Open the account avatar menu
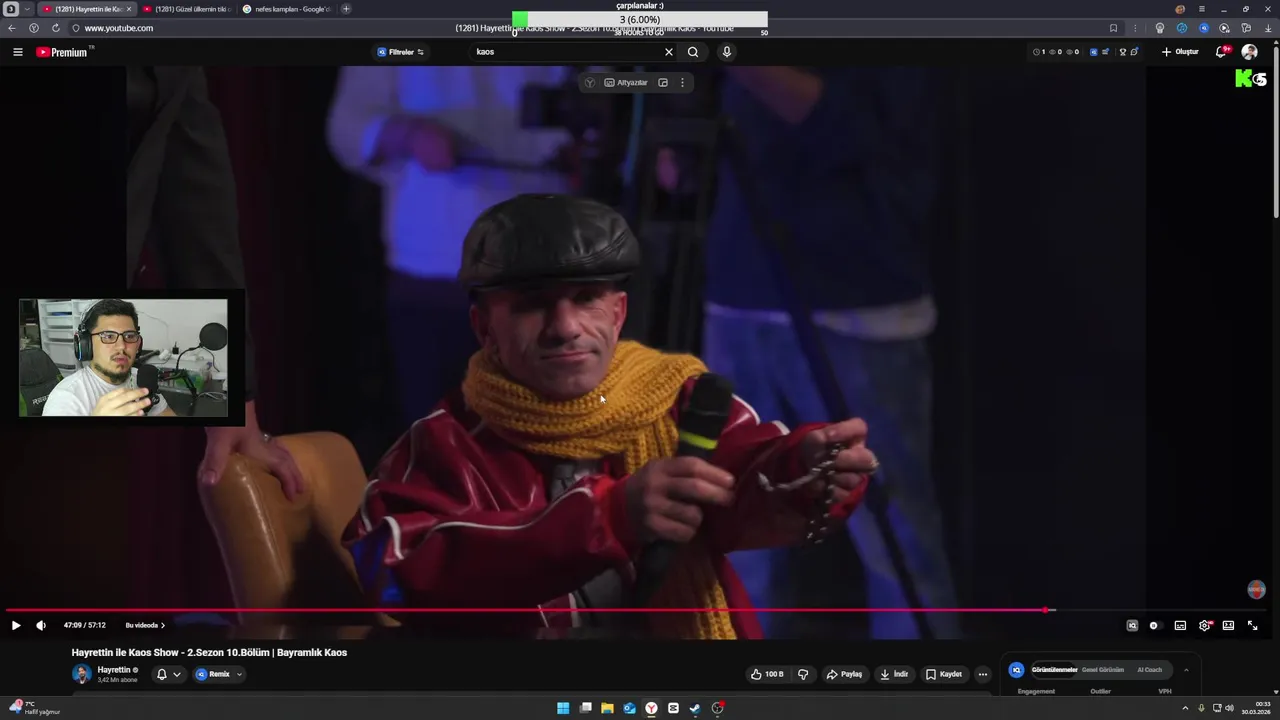This screenshot has height=720, width=1280. (x=1250, y=52)
